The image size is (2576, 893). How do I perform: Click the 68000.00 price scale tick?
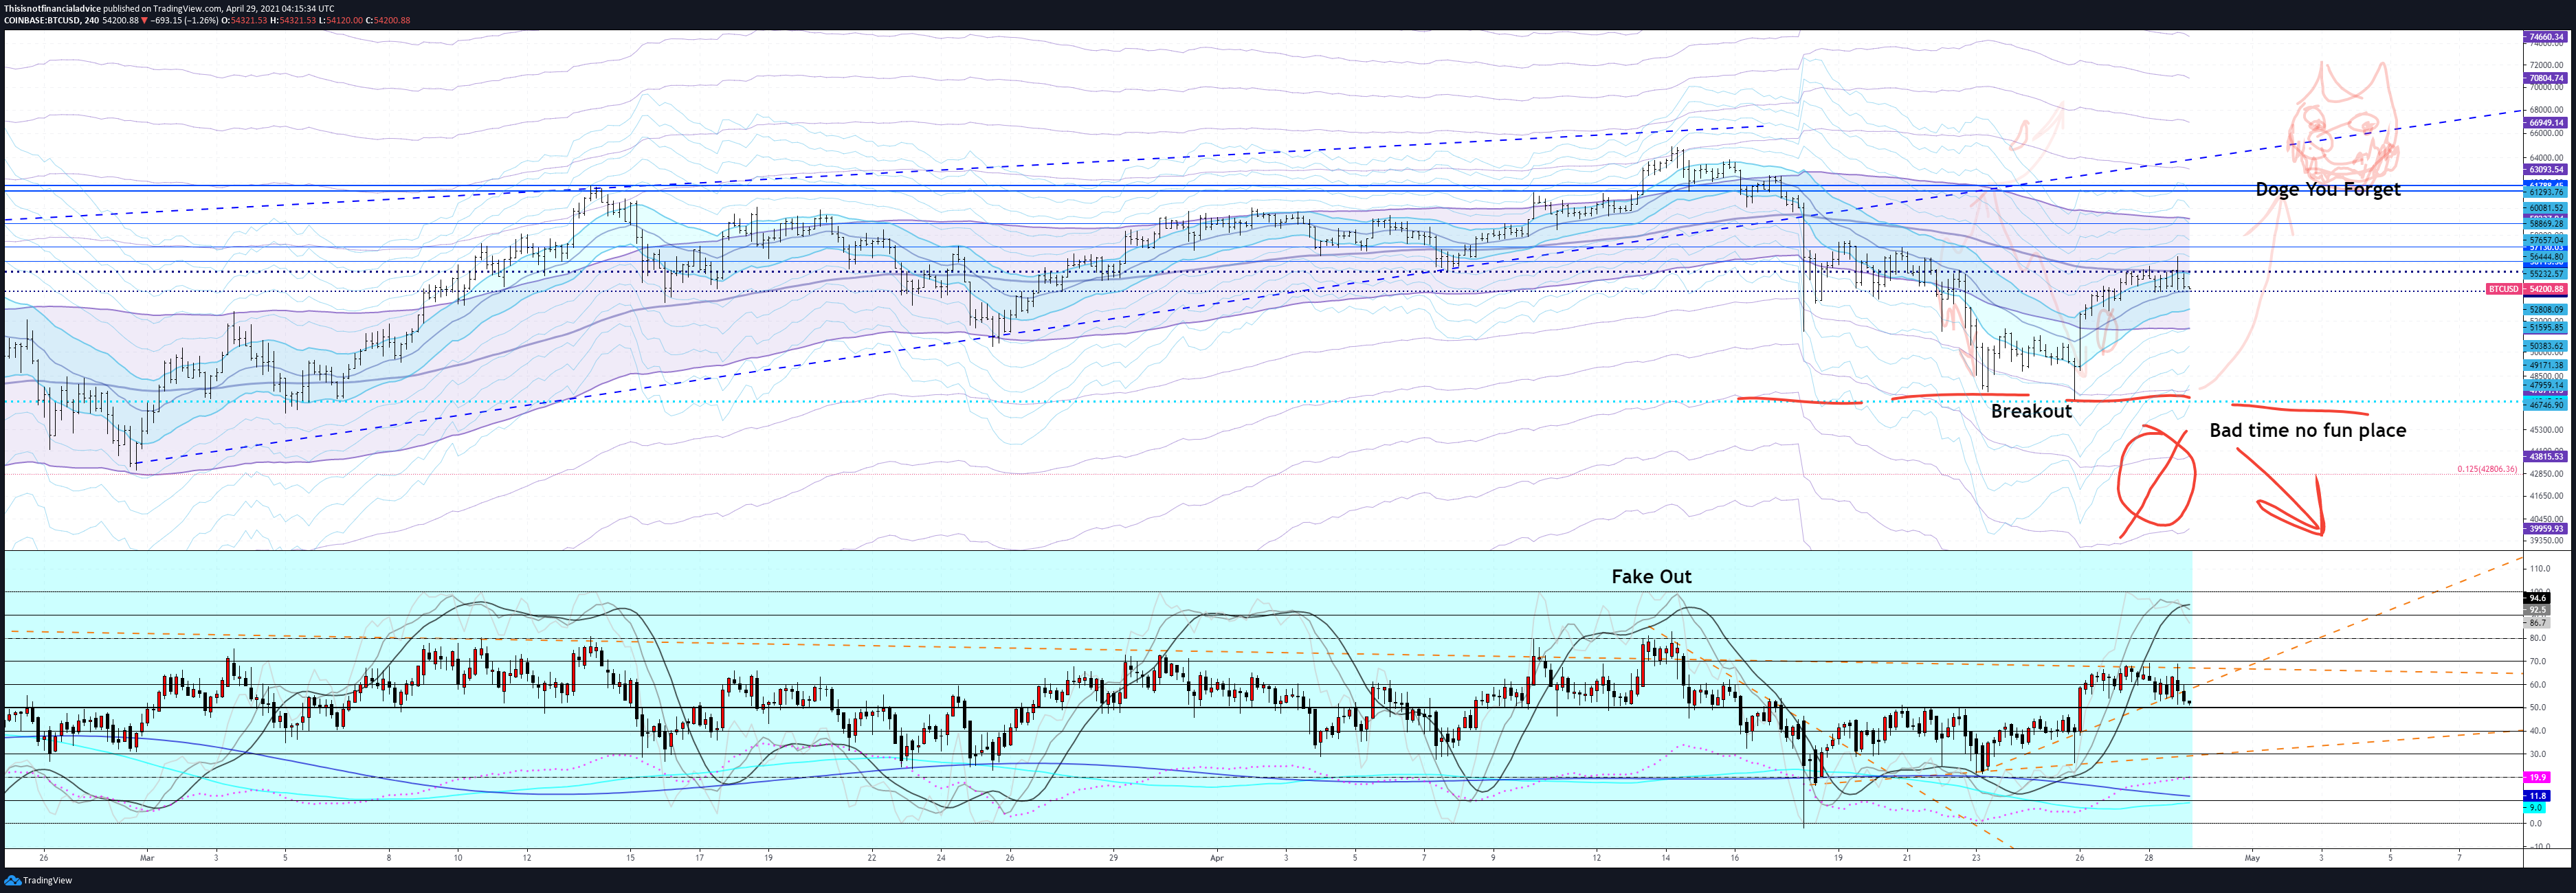click(x=2546, y=110)
